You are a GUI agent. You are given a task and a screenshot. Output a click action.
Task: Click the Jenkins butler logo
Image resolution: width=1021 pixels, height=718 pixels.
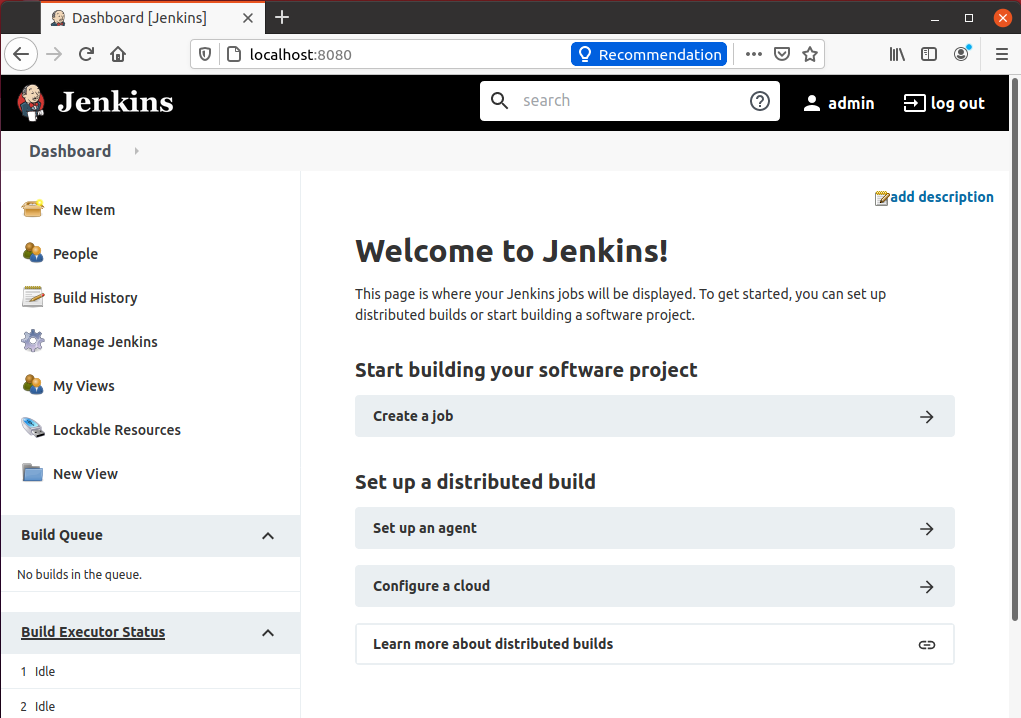click(x=31, y=102)
